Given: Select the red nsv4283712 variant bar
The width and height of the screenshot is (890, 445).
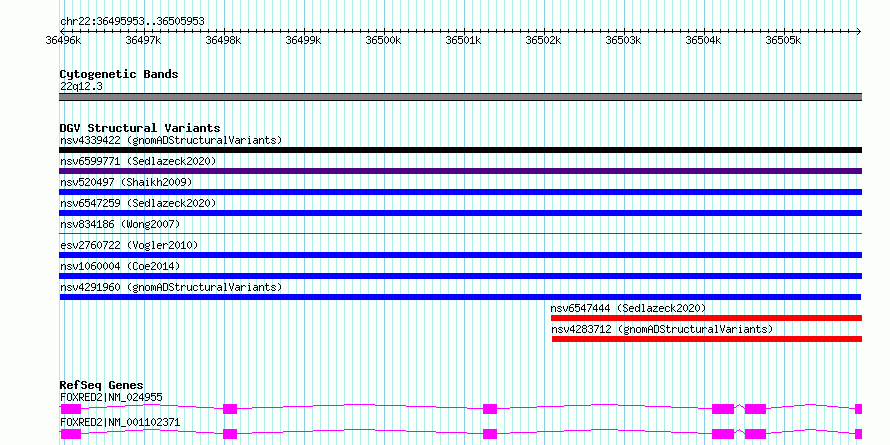Looking at the screenshot, I should [x=707, y=339].
